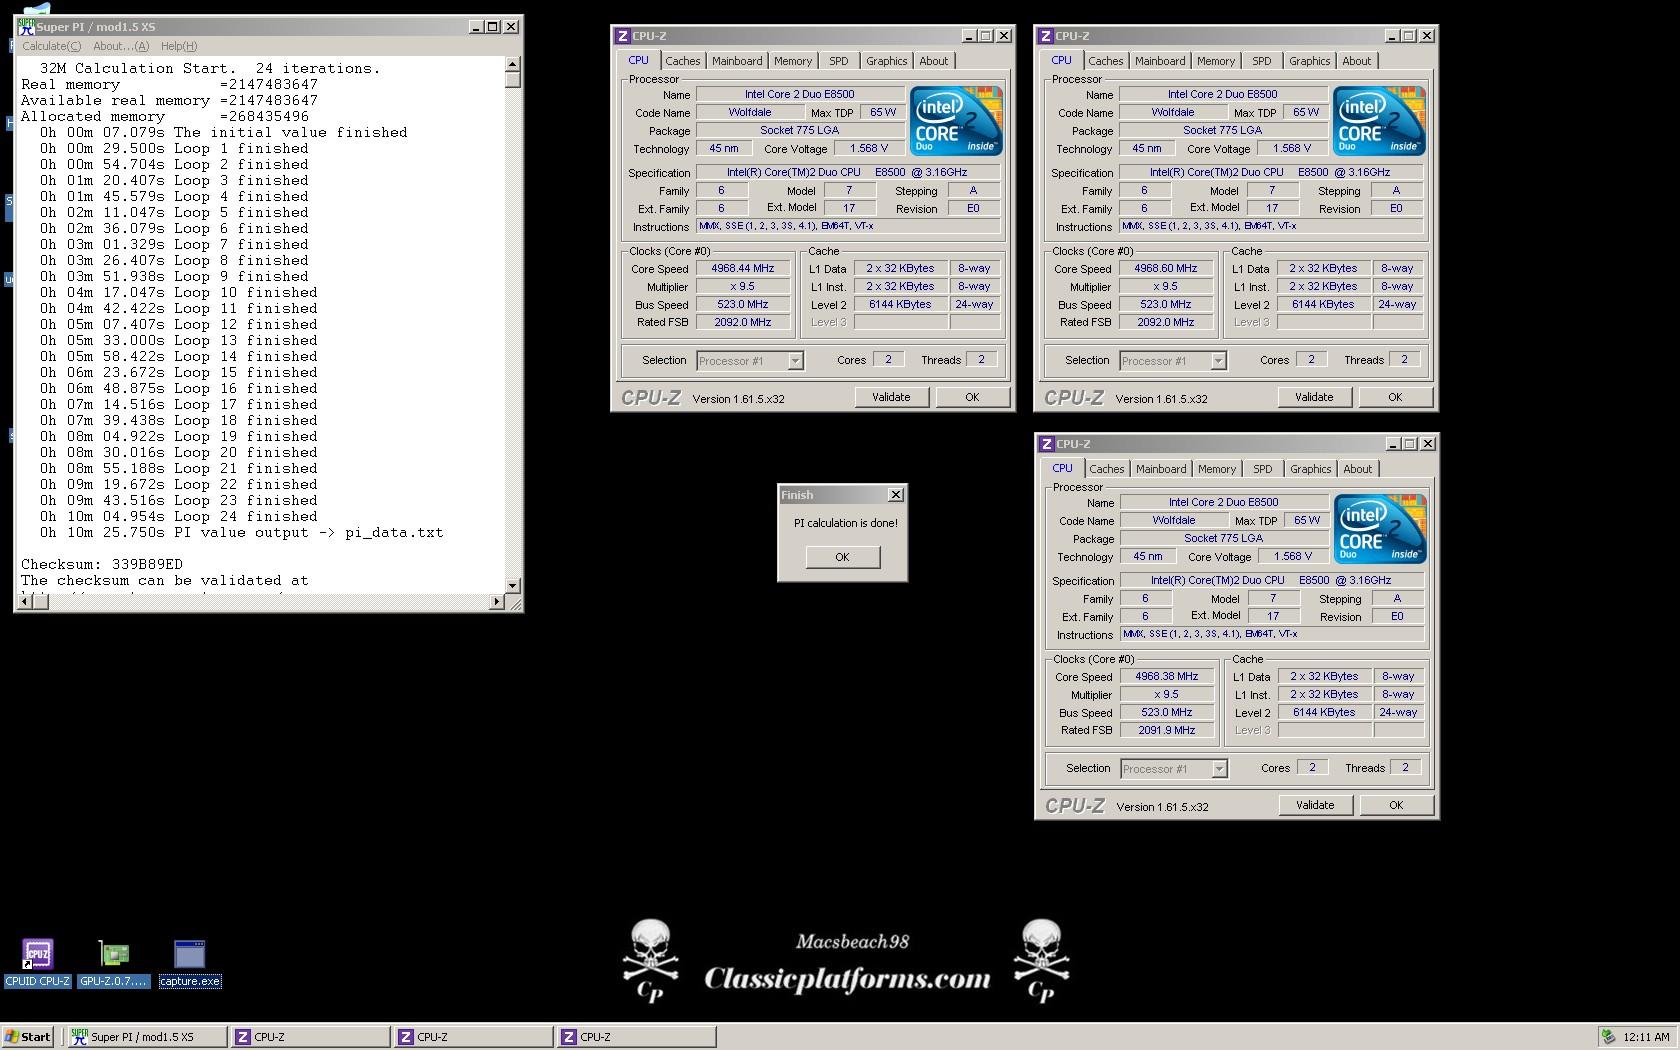Click the Z icon in bottom CPU-Z title bar
The image size is (1680, 1050).
tap(1046, 444)
